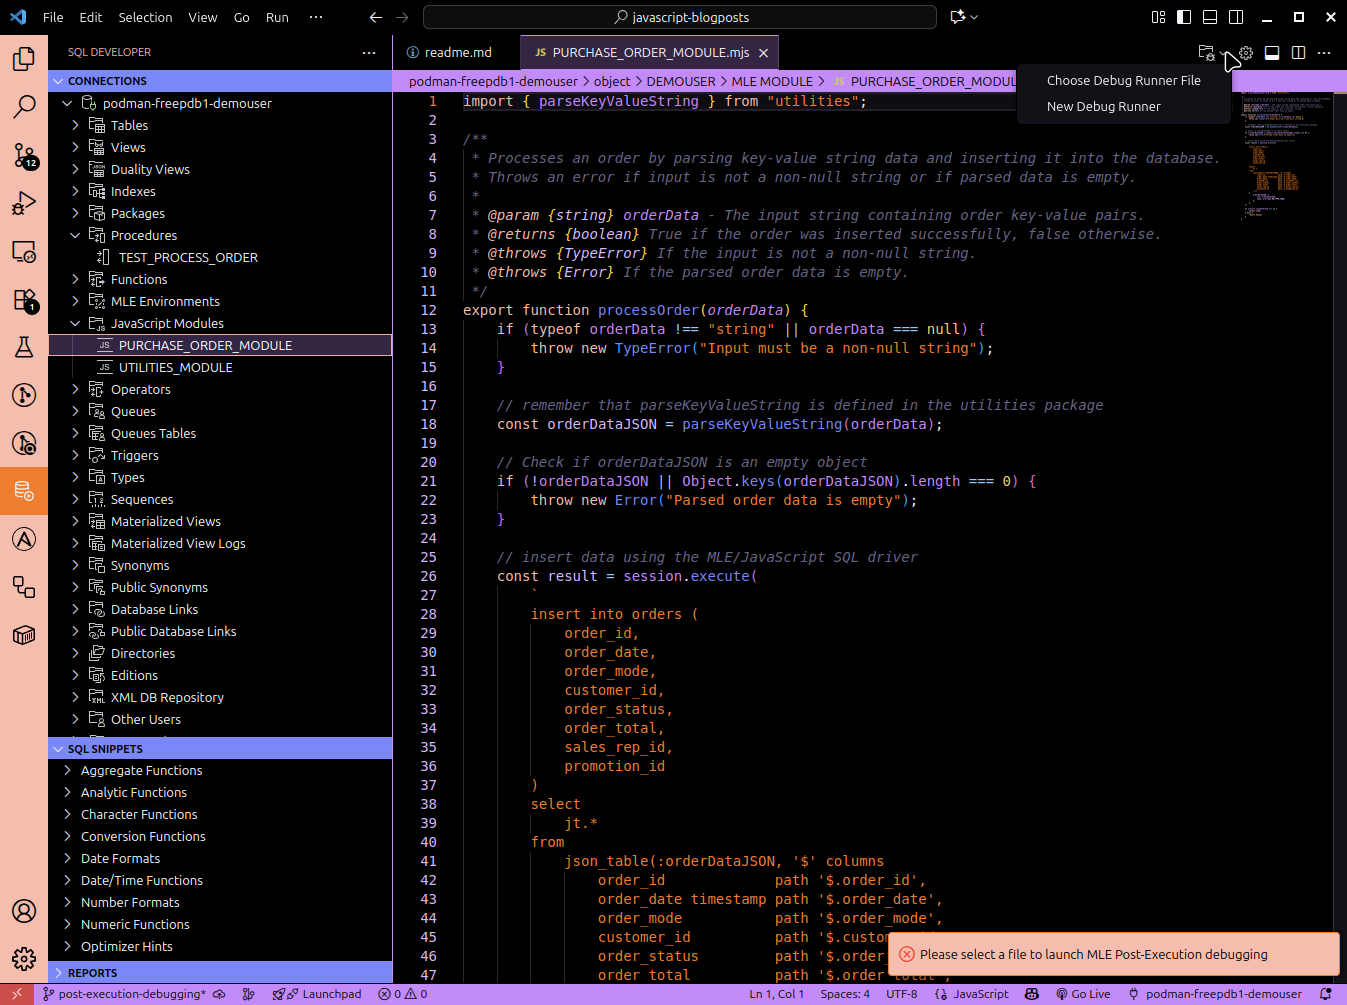
Task: Toggle the Panel layout control in title bar
Action: coord(1209,17)
